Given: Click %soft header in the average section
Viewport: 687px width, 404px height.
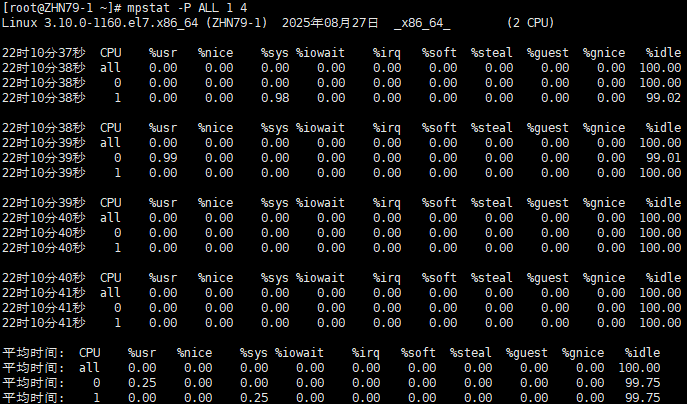Looking at the screenshot, I should pyautogui.click(x=418, y=353).
